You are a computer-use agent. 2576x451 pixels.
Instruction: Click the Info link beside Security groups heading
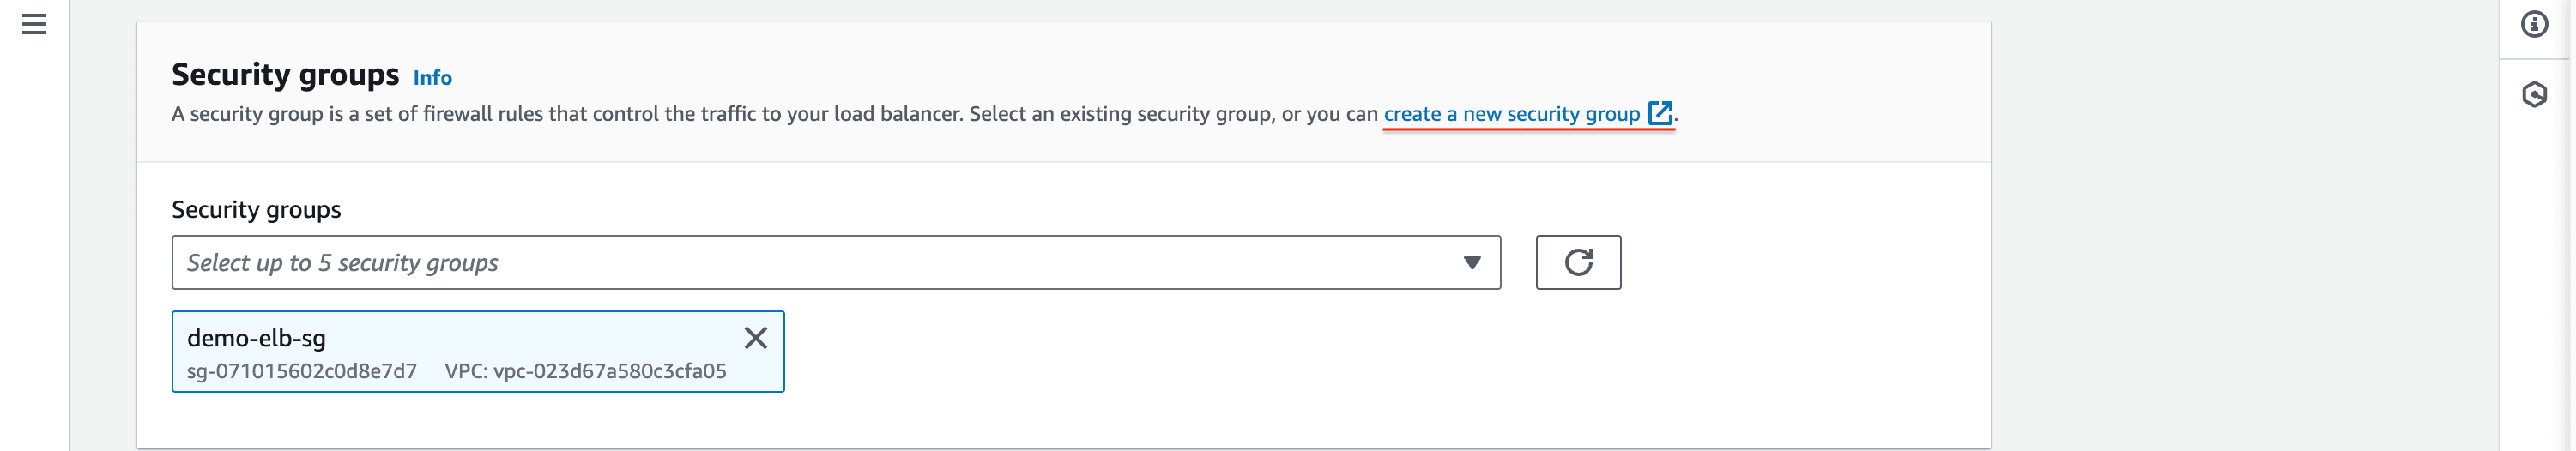pos(432,78)
